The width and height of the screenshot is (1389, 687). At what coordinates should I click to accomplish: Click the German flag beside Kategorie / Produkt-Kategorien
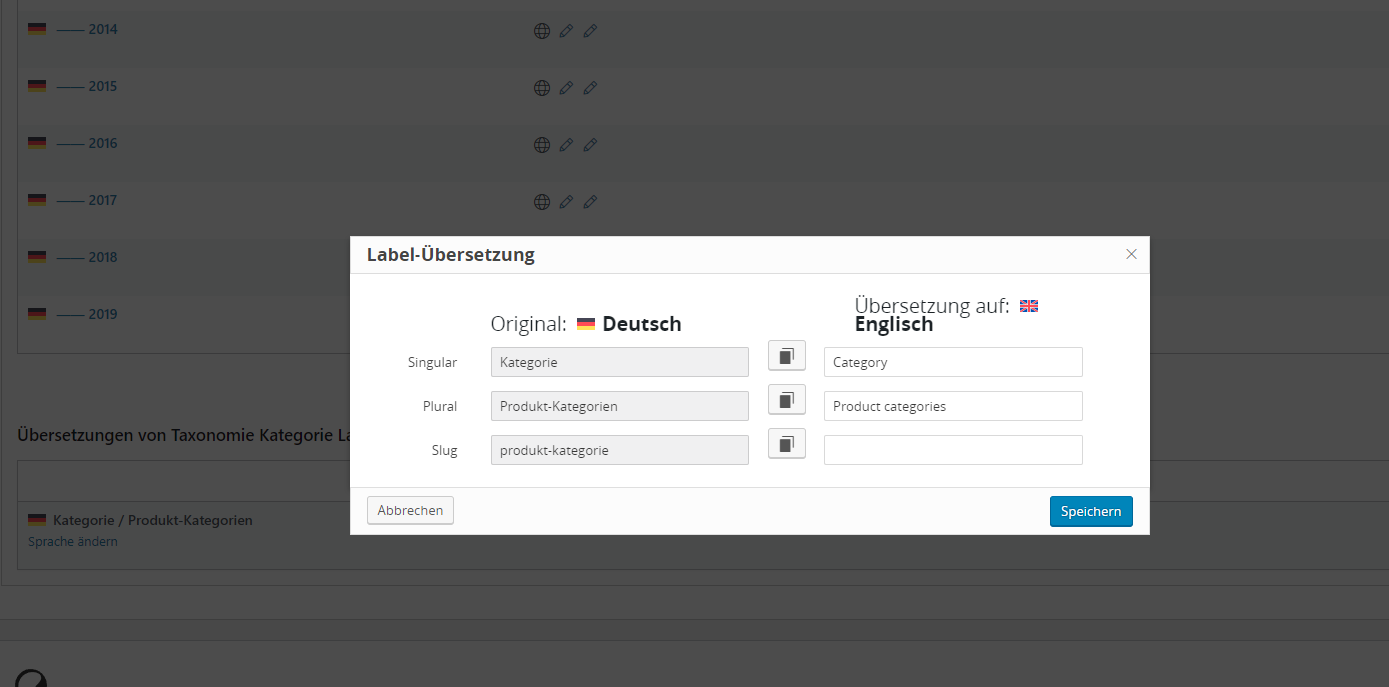click(x=37, y=520)
